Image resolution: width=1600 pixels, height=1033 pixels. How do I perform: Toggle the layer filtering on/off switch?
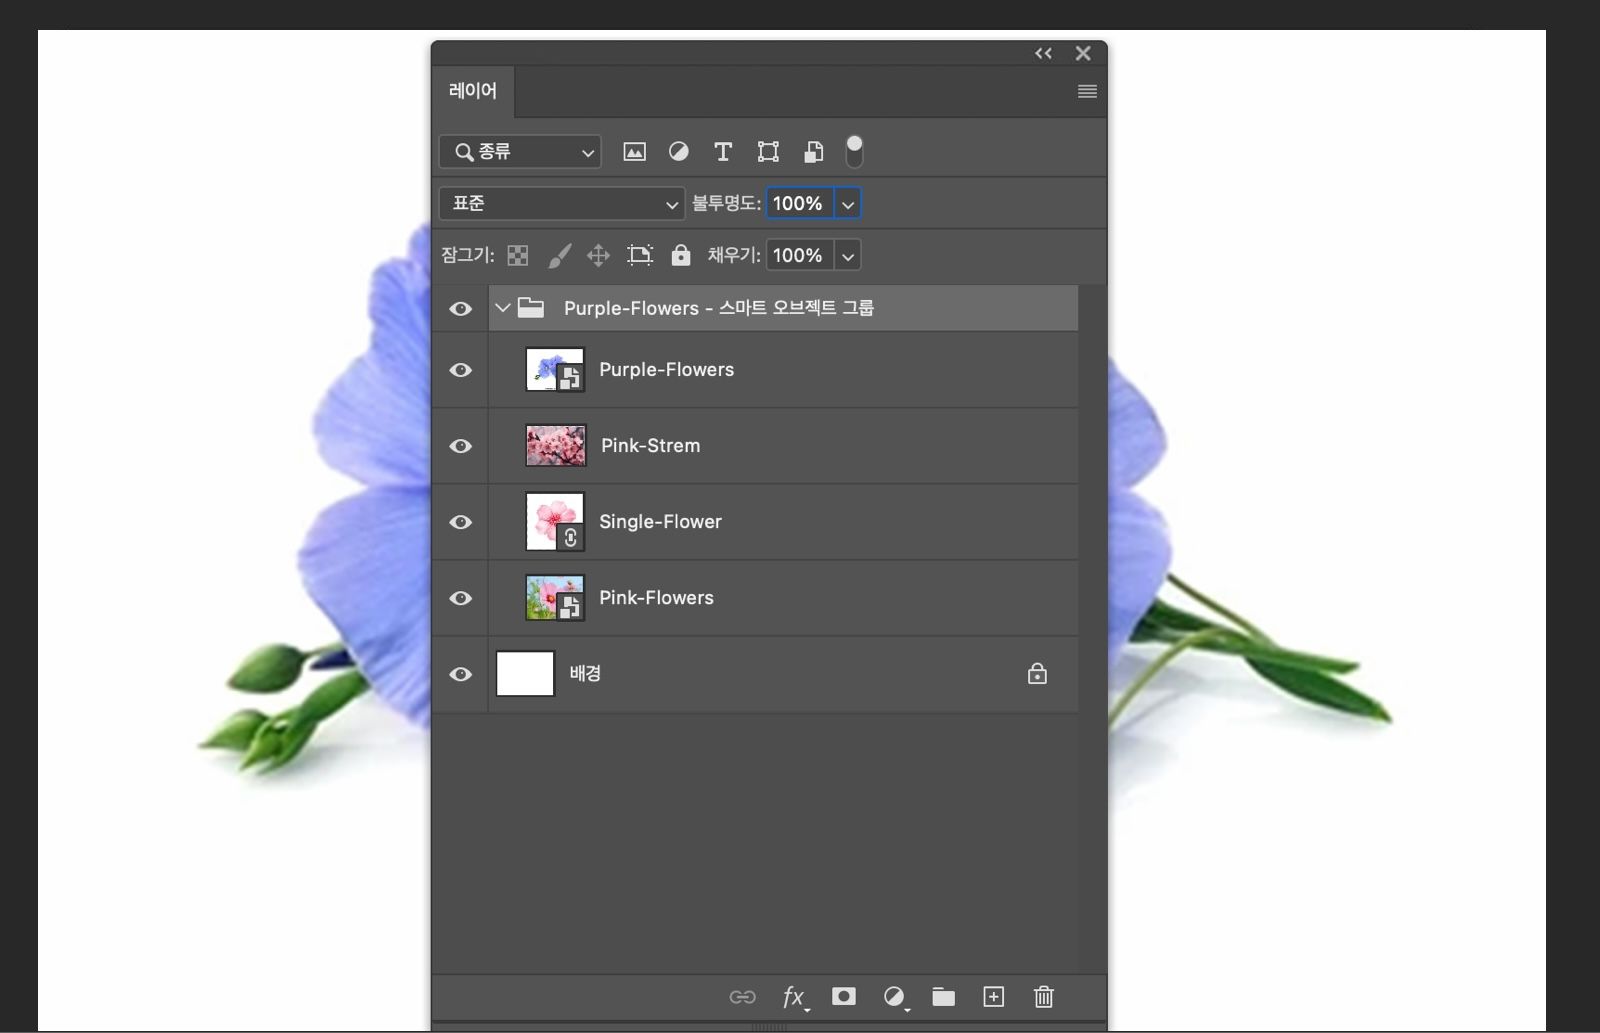pos(854,151)
